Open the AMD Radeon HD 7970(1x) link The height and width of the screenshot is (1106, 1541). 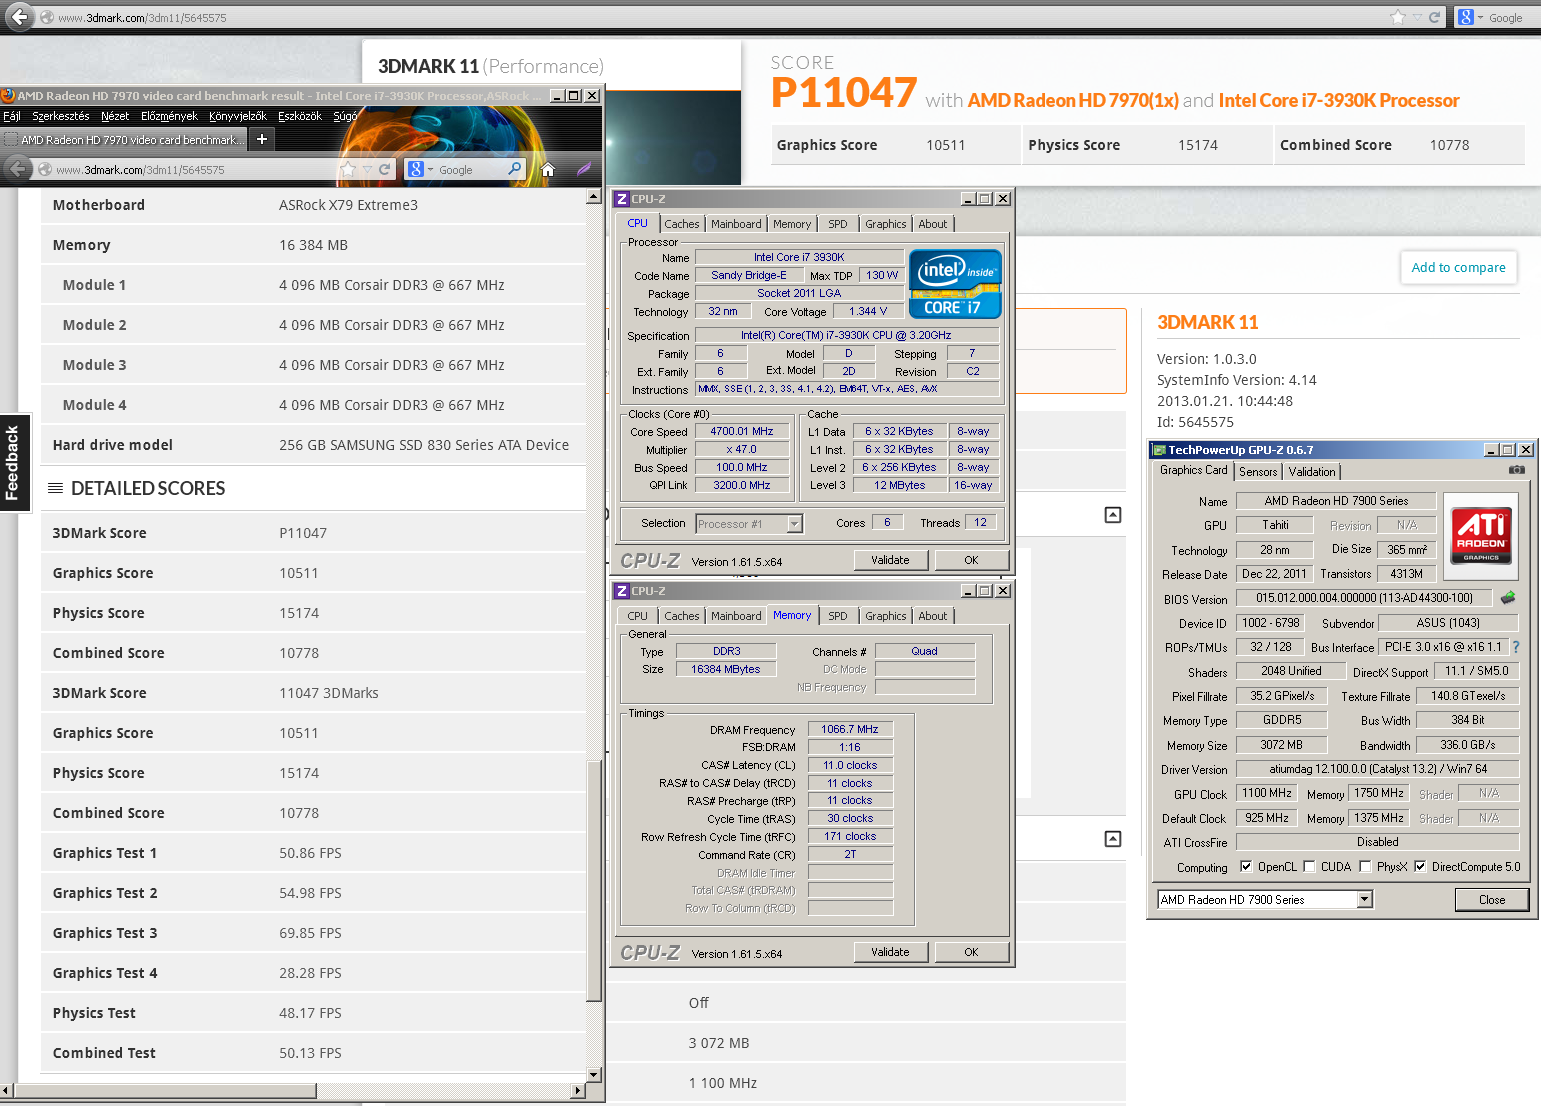tap(1073, 100)
